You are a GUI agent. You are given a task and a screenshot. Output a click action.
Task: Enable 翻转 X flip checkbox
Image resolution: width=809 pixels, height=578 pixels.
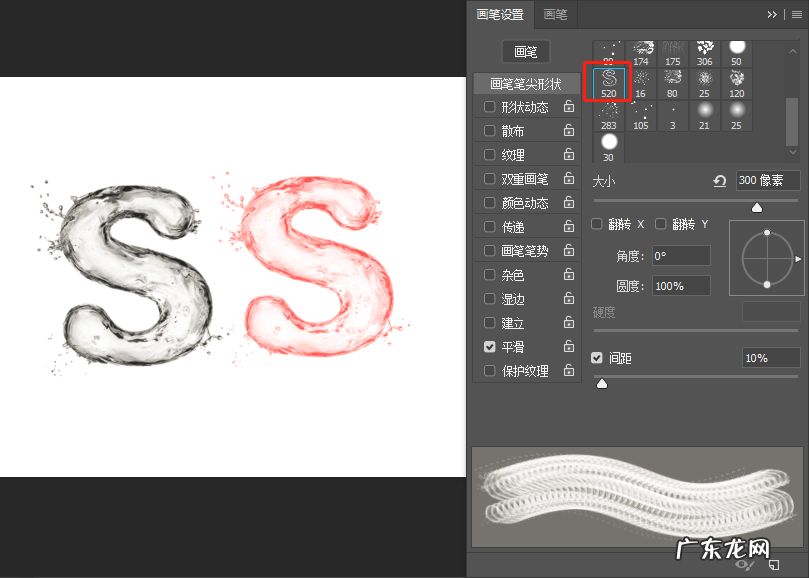coord(597,224)
